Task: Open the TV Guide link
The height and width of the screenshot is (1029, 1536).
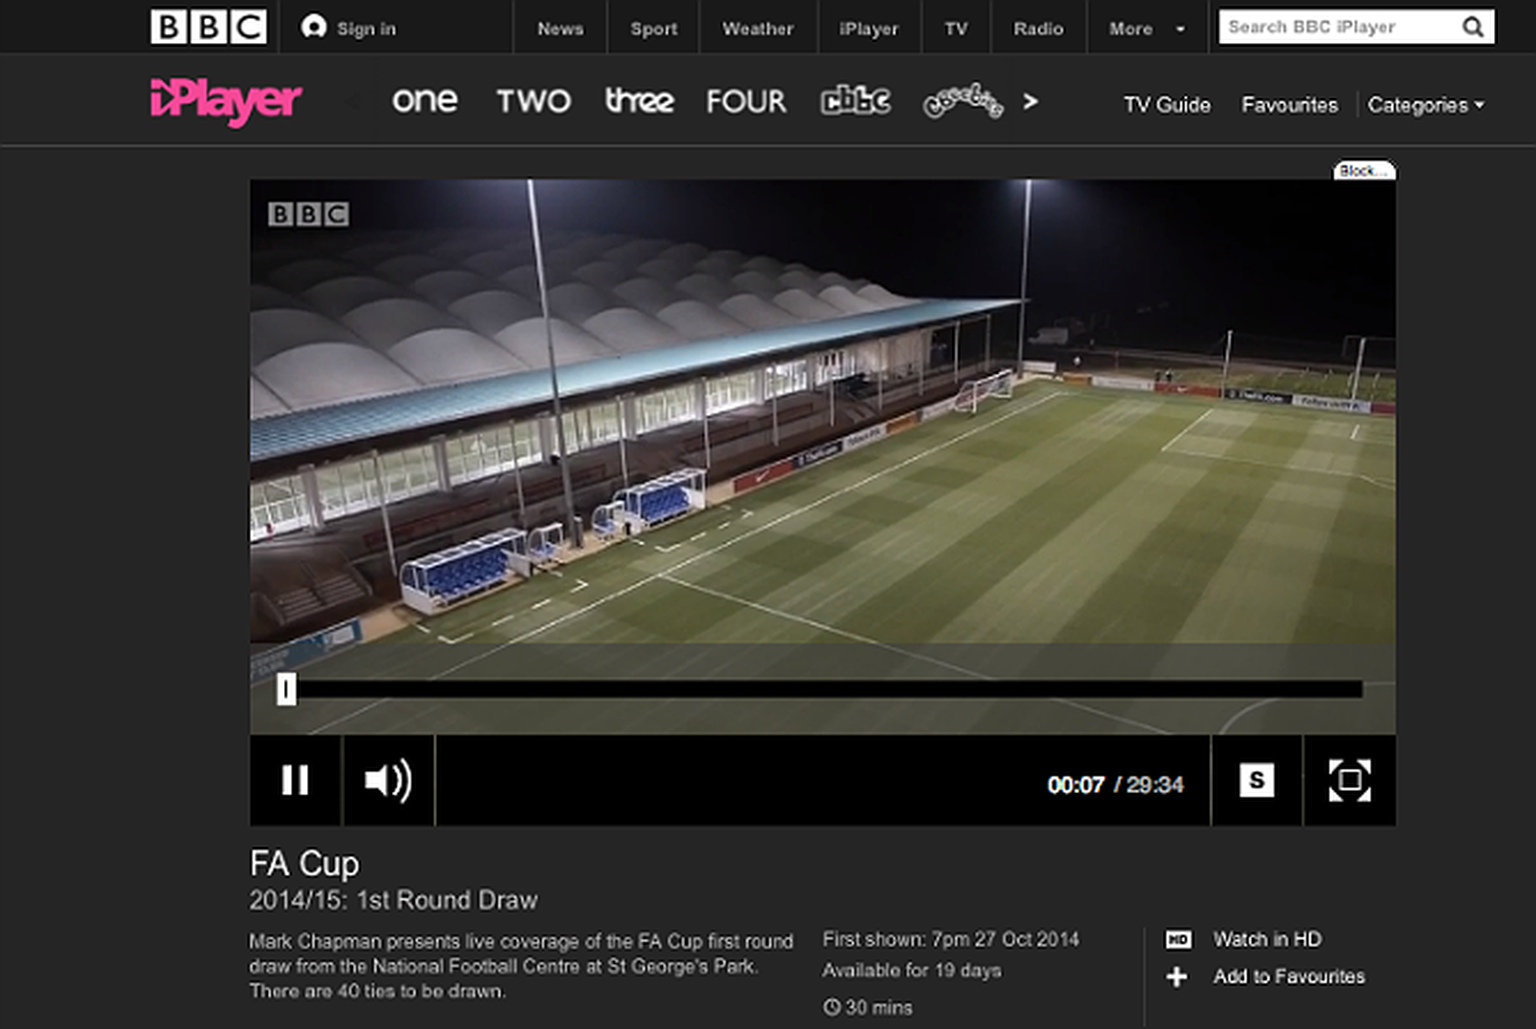Action: [1167, 105]
